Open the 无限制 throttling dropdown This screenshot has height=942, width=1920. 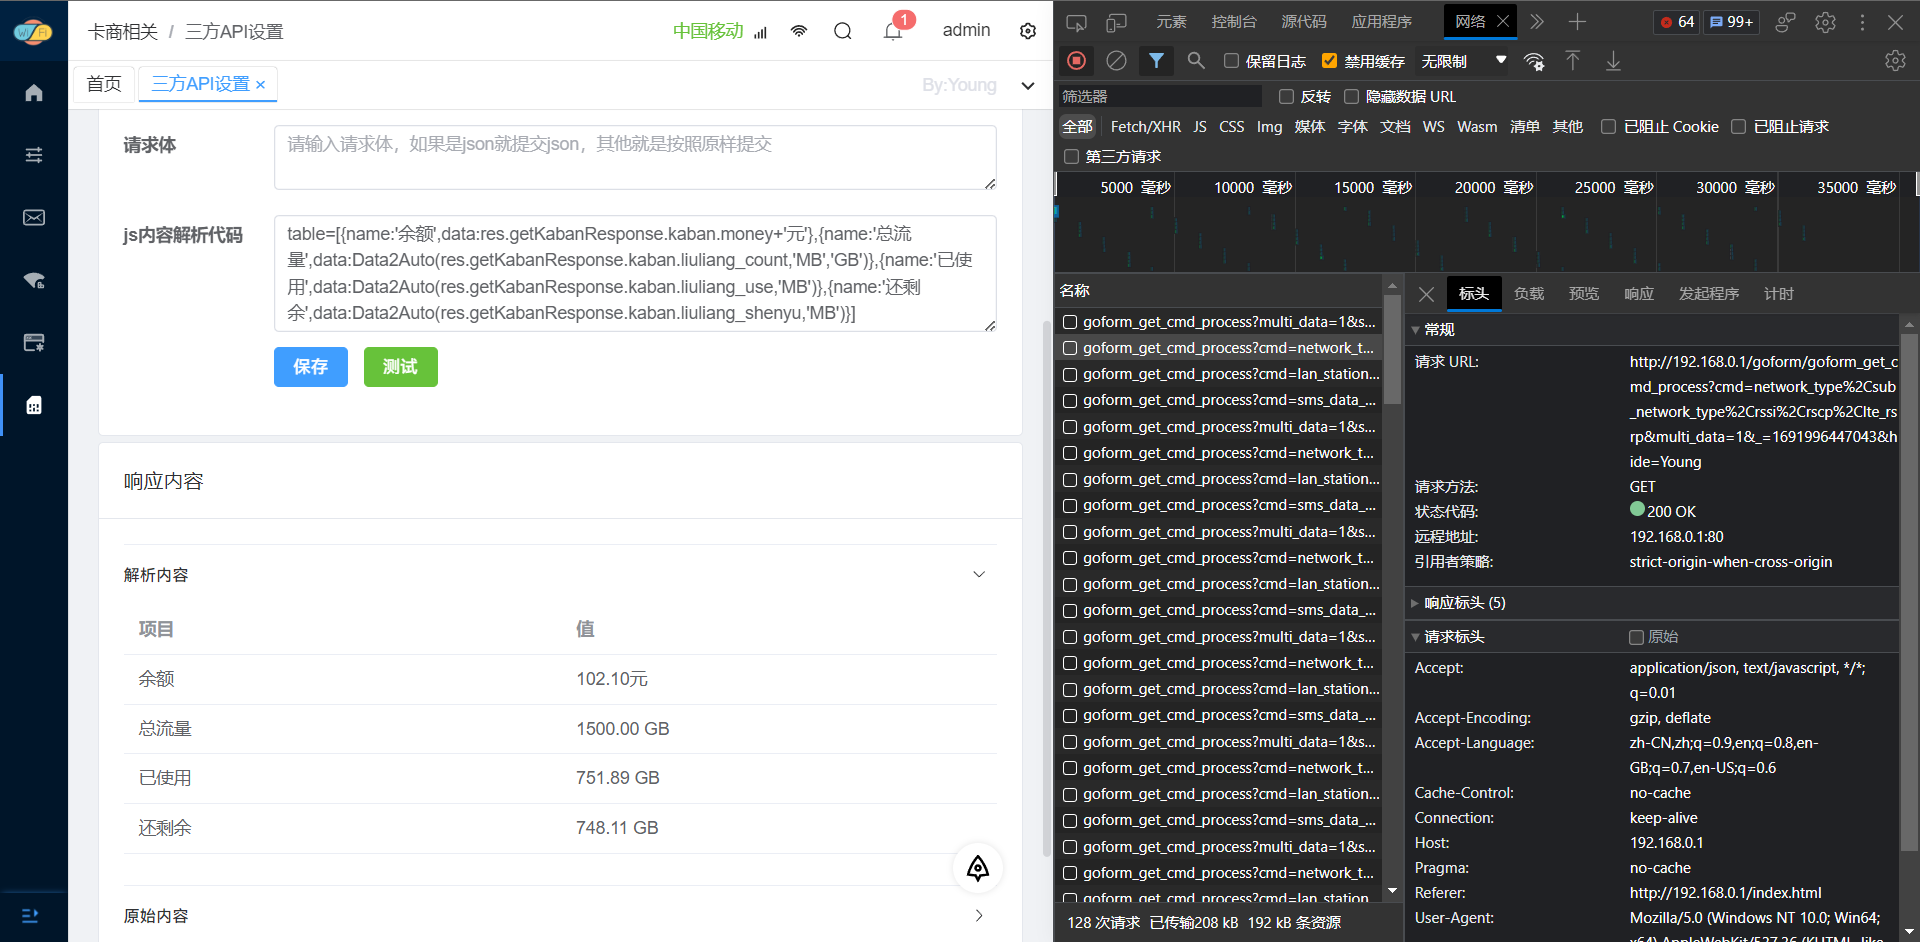pos(1463,61)
